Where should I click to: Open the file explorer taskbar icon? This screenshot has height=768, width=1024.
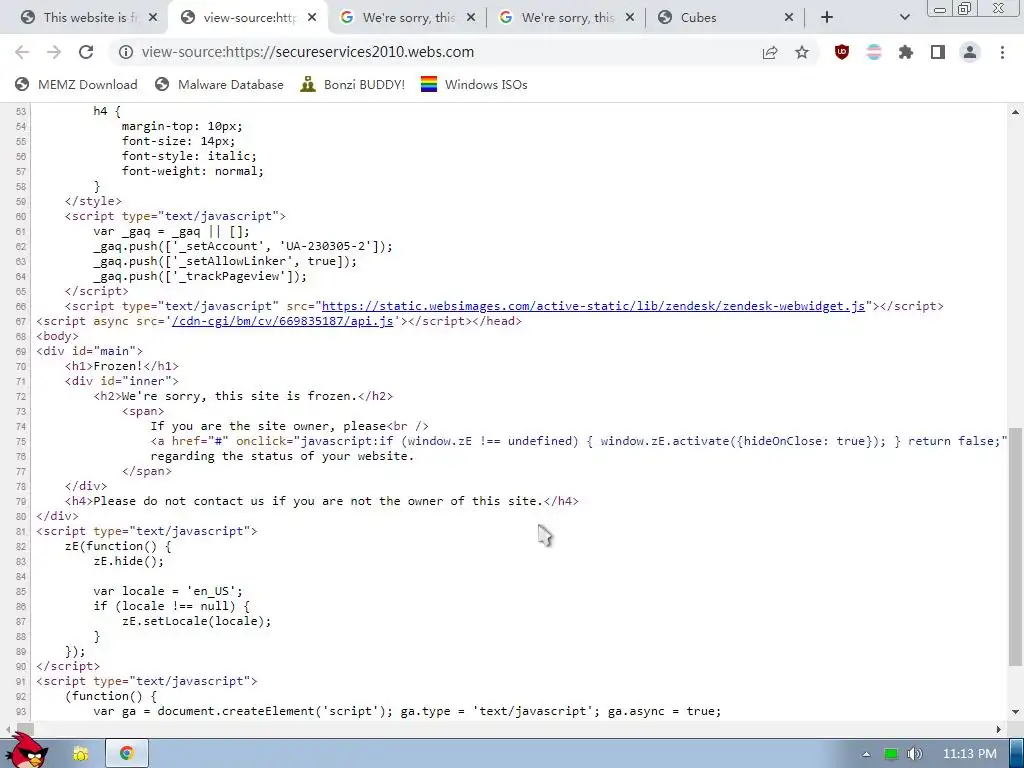pyautogui.click(x=80, y=754)
